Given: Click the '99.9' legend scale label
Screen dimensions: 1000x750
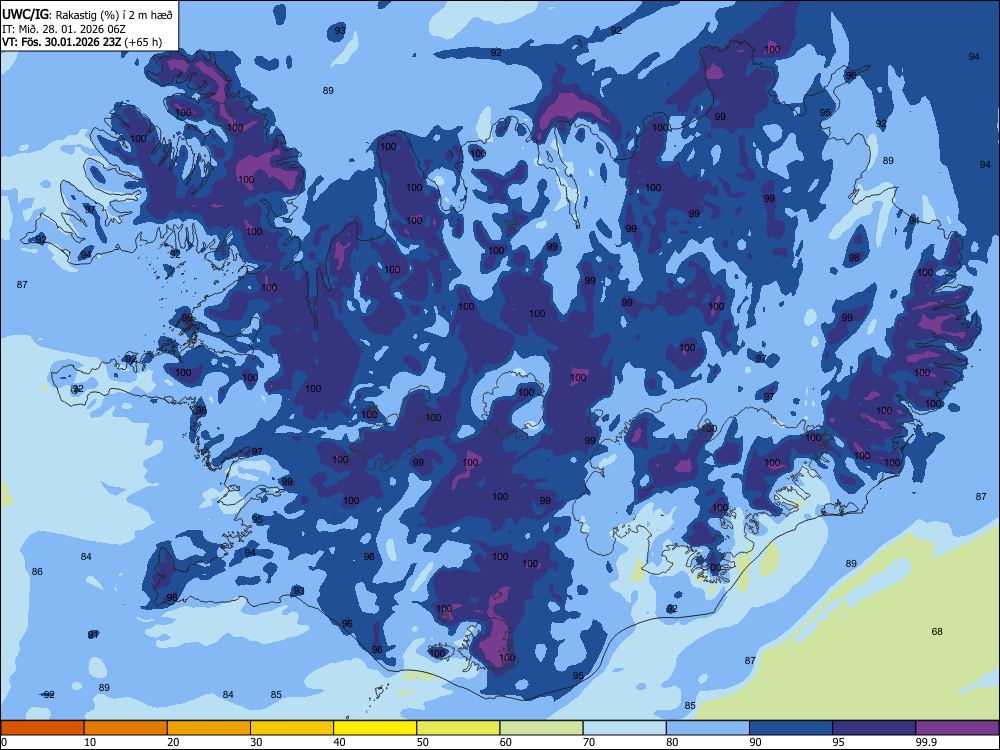Looking at the screenshot, I should 926,742.
